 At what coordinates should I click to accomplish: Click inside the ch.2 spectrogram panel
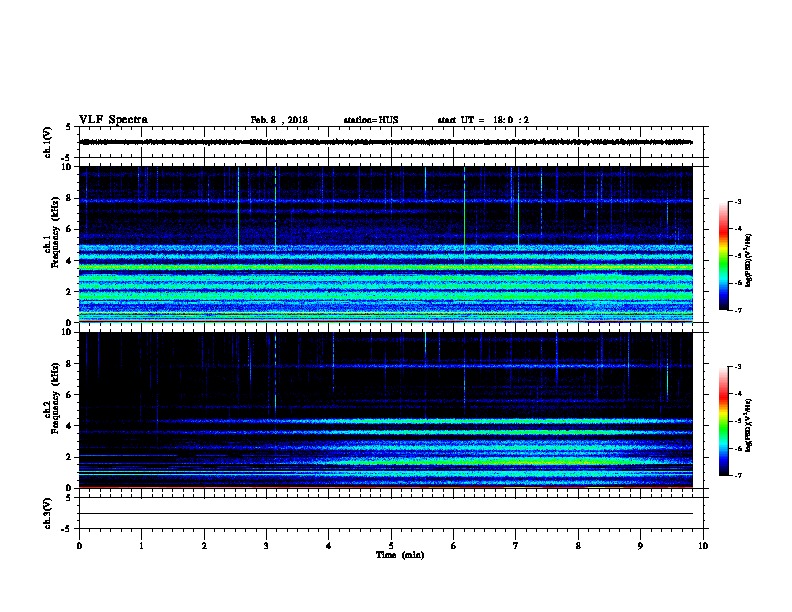click(386, 410)
